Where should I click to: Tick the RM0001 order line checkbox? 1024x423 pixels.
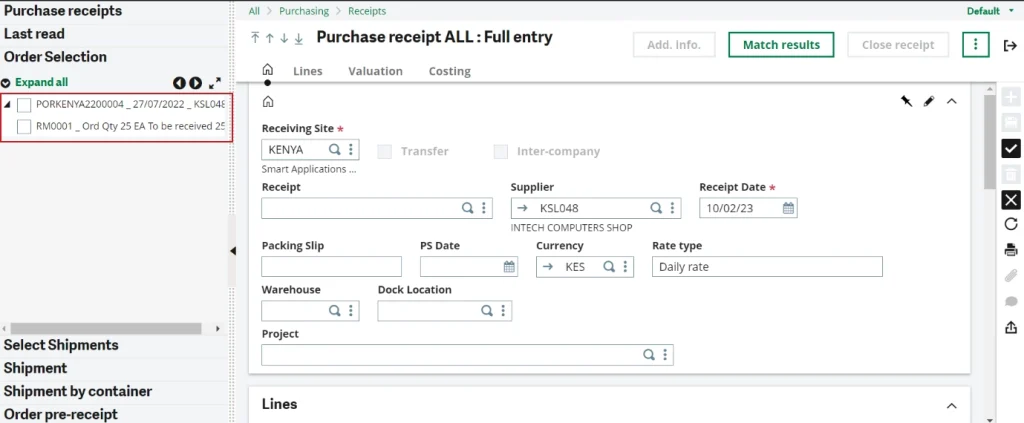point(24,127)
